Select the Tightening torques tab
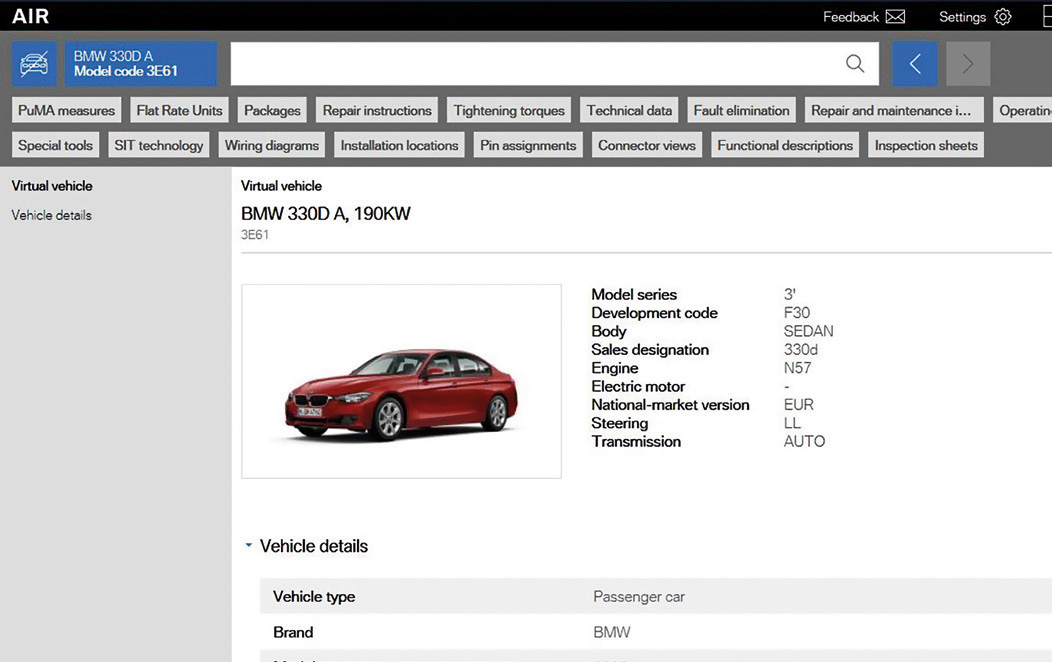The height and width of the screenshot is (662, 1052). tap(509, 110)
